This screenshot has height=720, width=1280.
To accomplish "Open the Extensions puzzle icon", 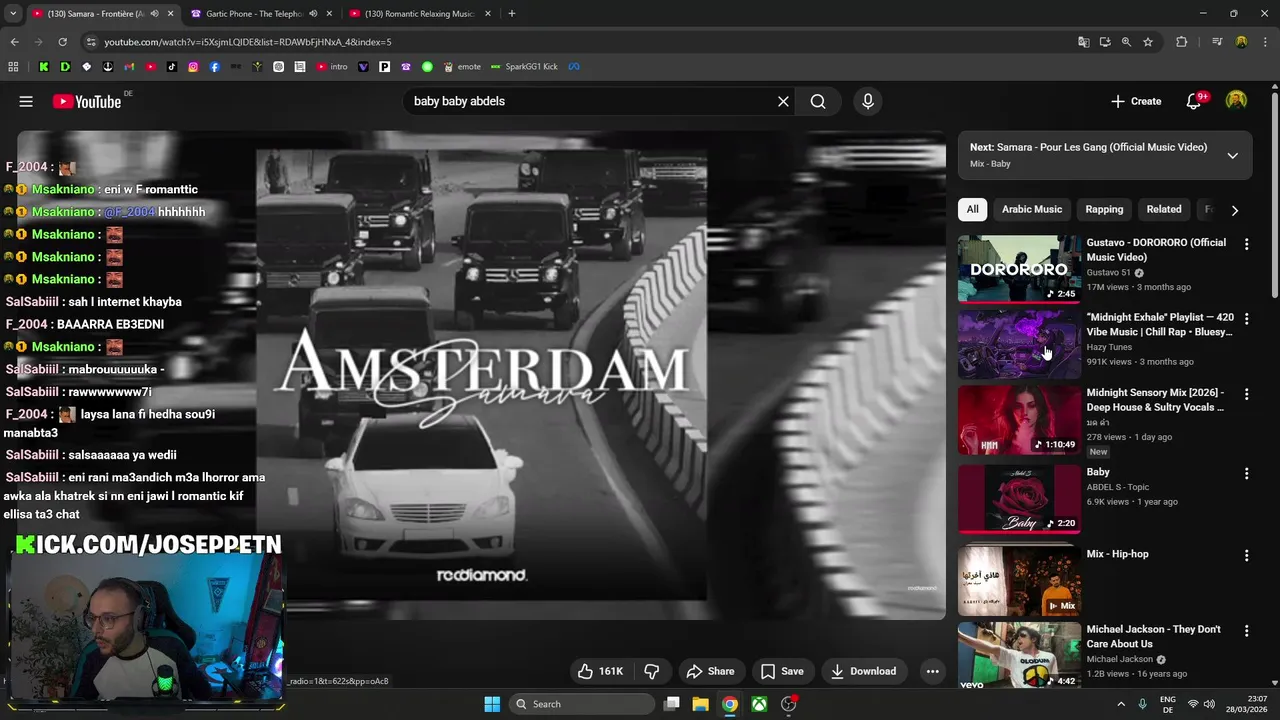I will (1181, 42).
